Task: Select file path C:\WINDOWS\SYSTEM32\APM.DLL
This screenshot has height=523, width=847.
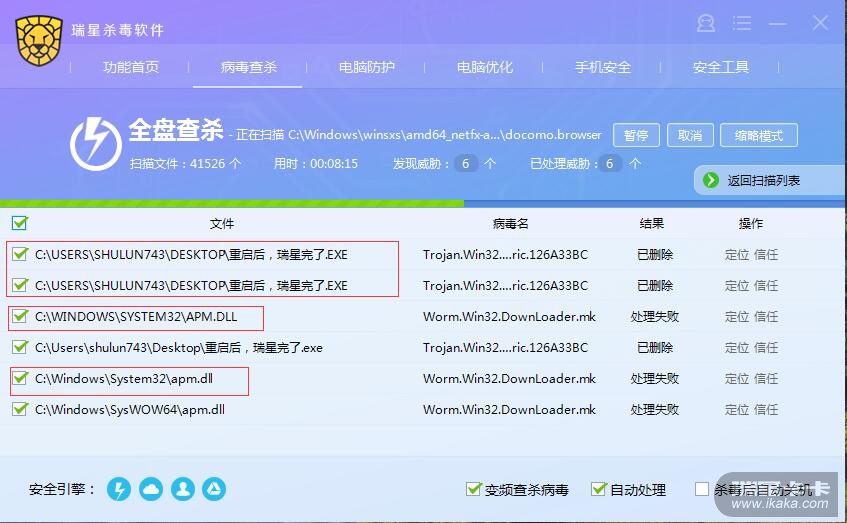Action: (136, 317)
